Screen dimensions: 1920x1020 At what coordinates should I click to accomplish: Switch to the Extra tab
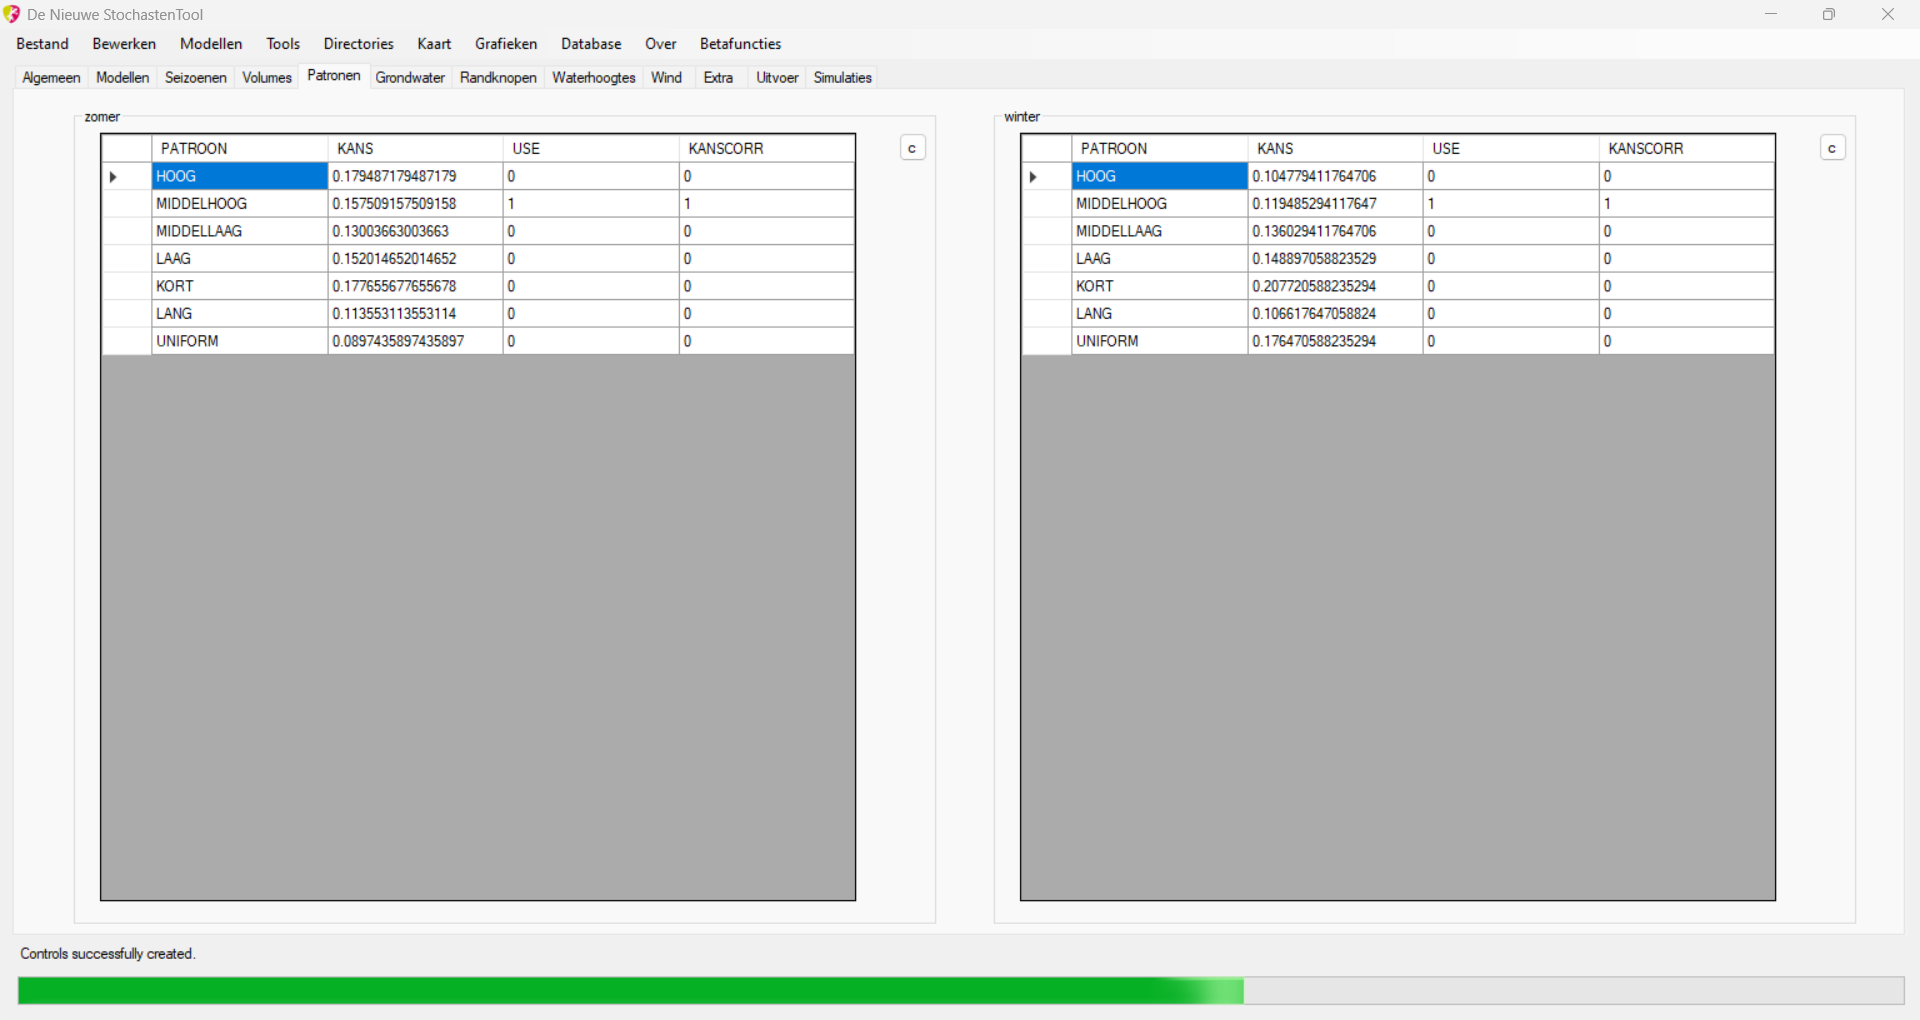click(x=718, y=78)
